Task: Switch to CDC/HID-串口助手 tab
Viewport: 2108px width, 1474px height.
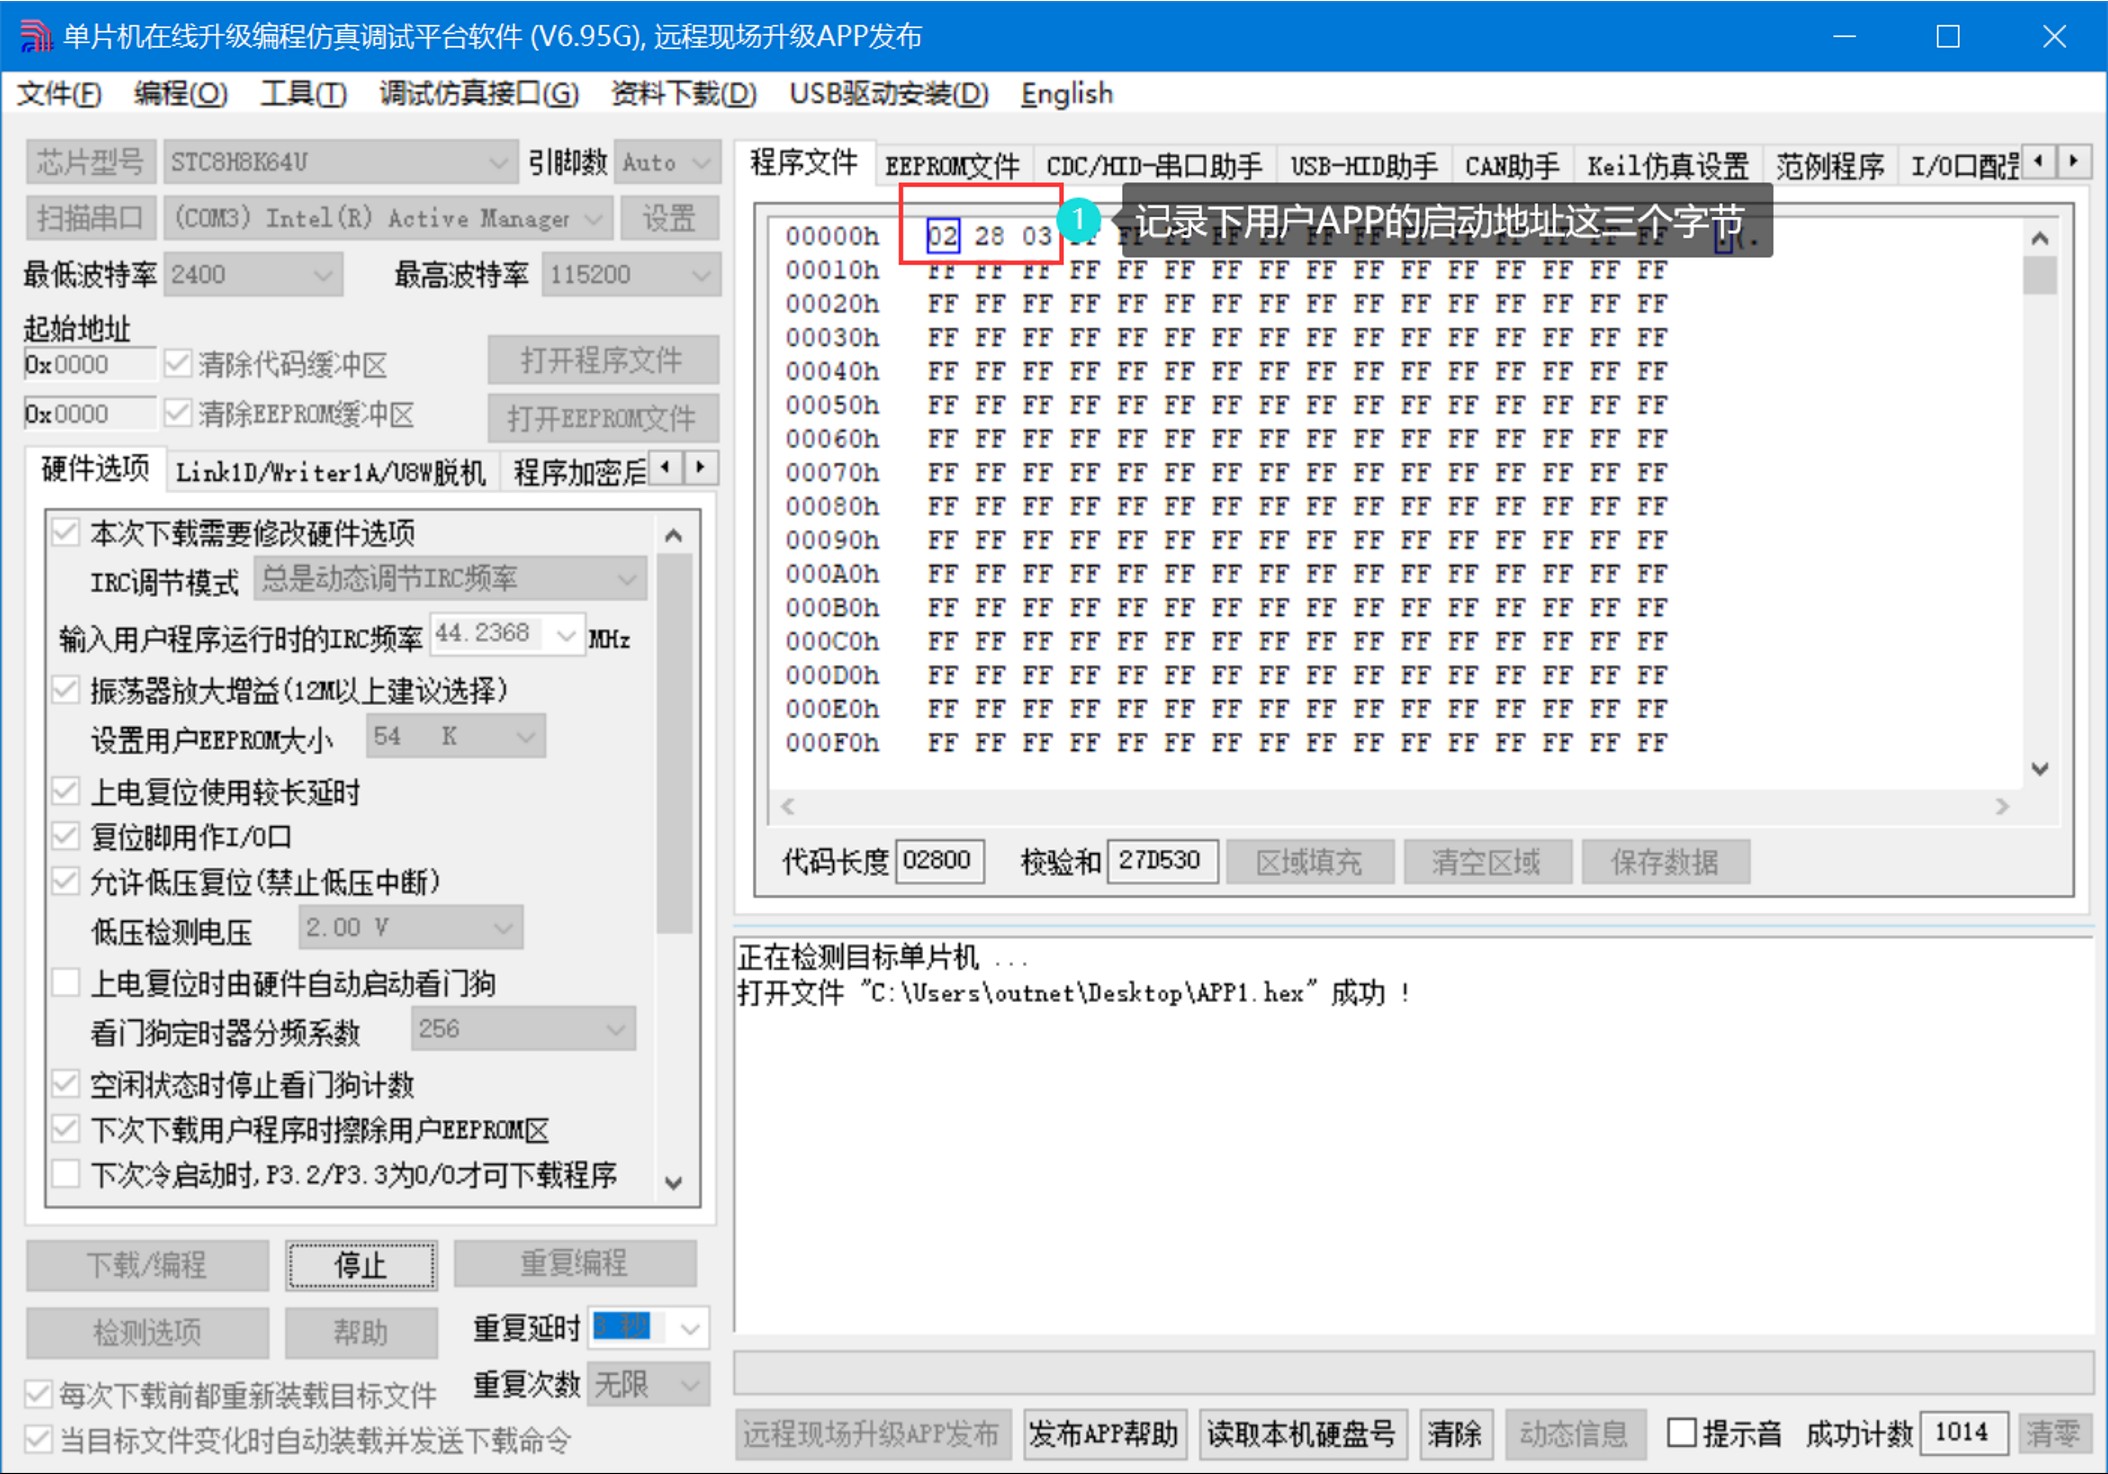Action: pyautogui.click(x=1154, y=165)
